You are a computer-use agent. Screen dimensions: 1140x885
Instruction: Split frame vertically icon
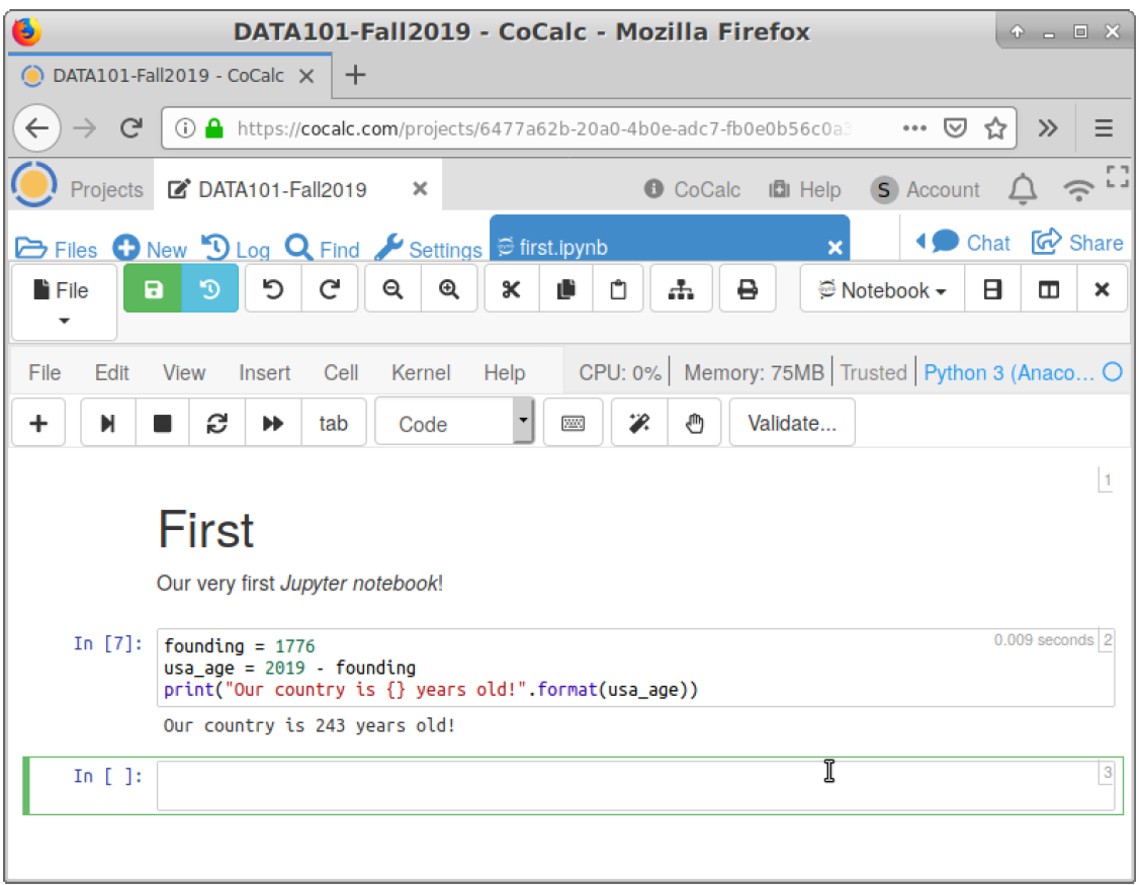[x=1048, y=289]
